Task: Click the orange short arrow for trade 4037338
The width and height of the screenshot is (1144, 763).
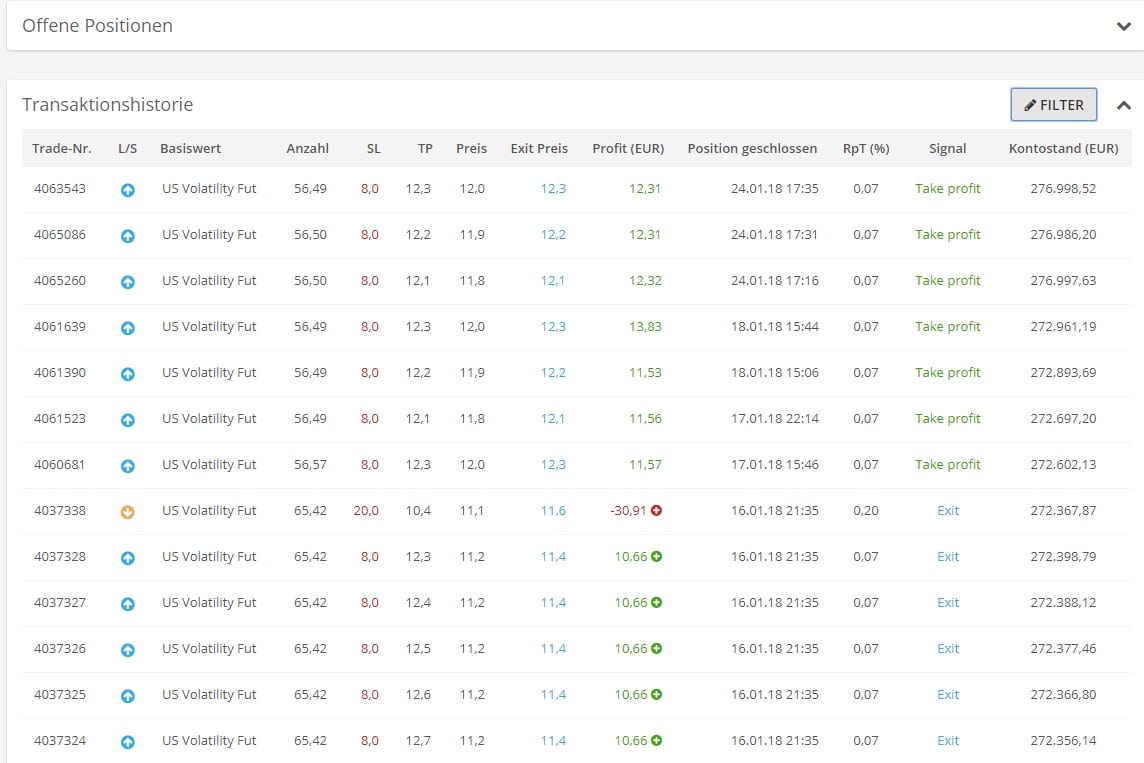Action: tap(127, 511)
